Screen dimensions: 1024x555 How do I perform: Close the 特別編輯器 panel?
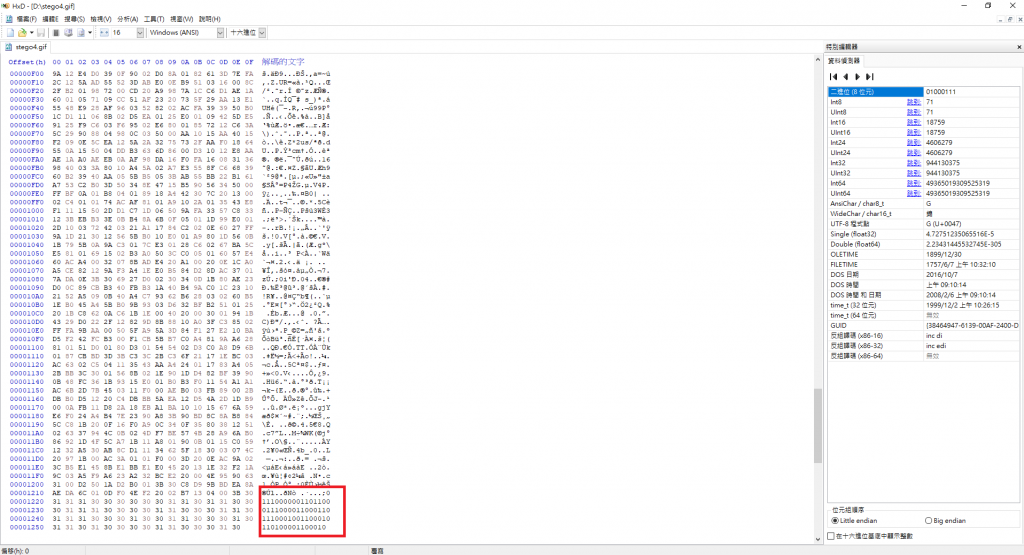coord(1019,47)
